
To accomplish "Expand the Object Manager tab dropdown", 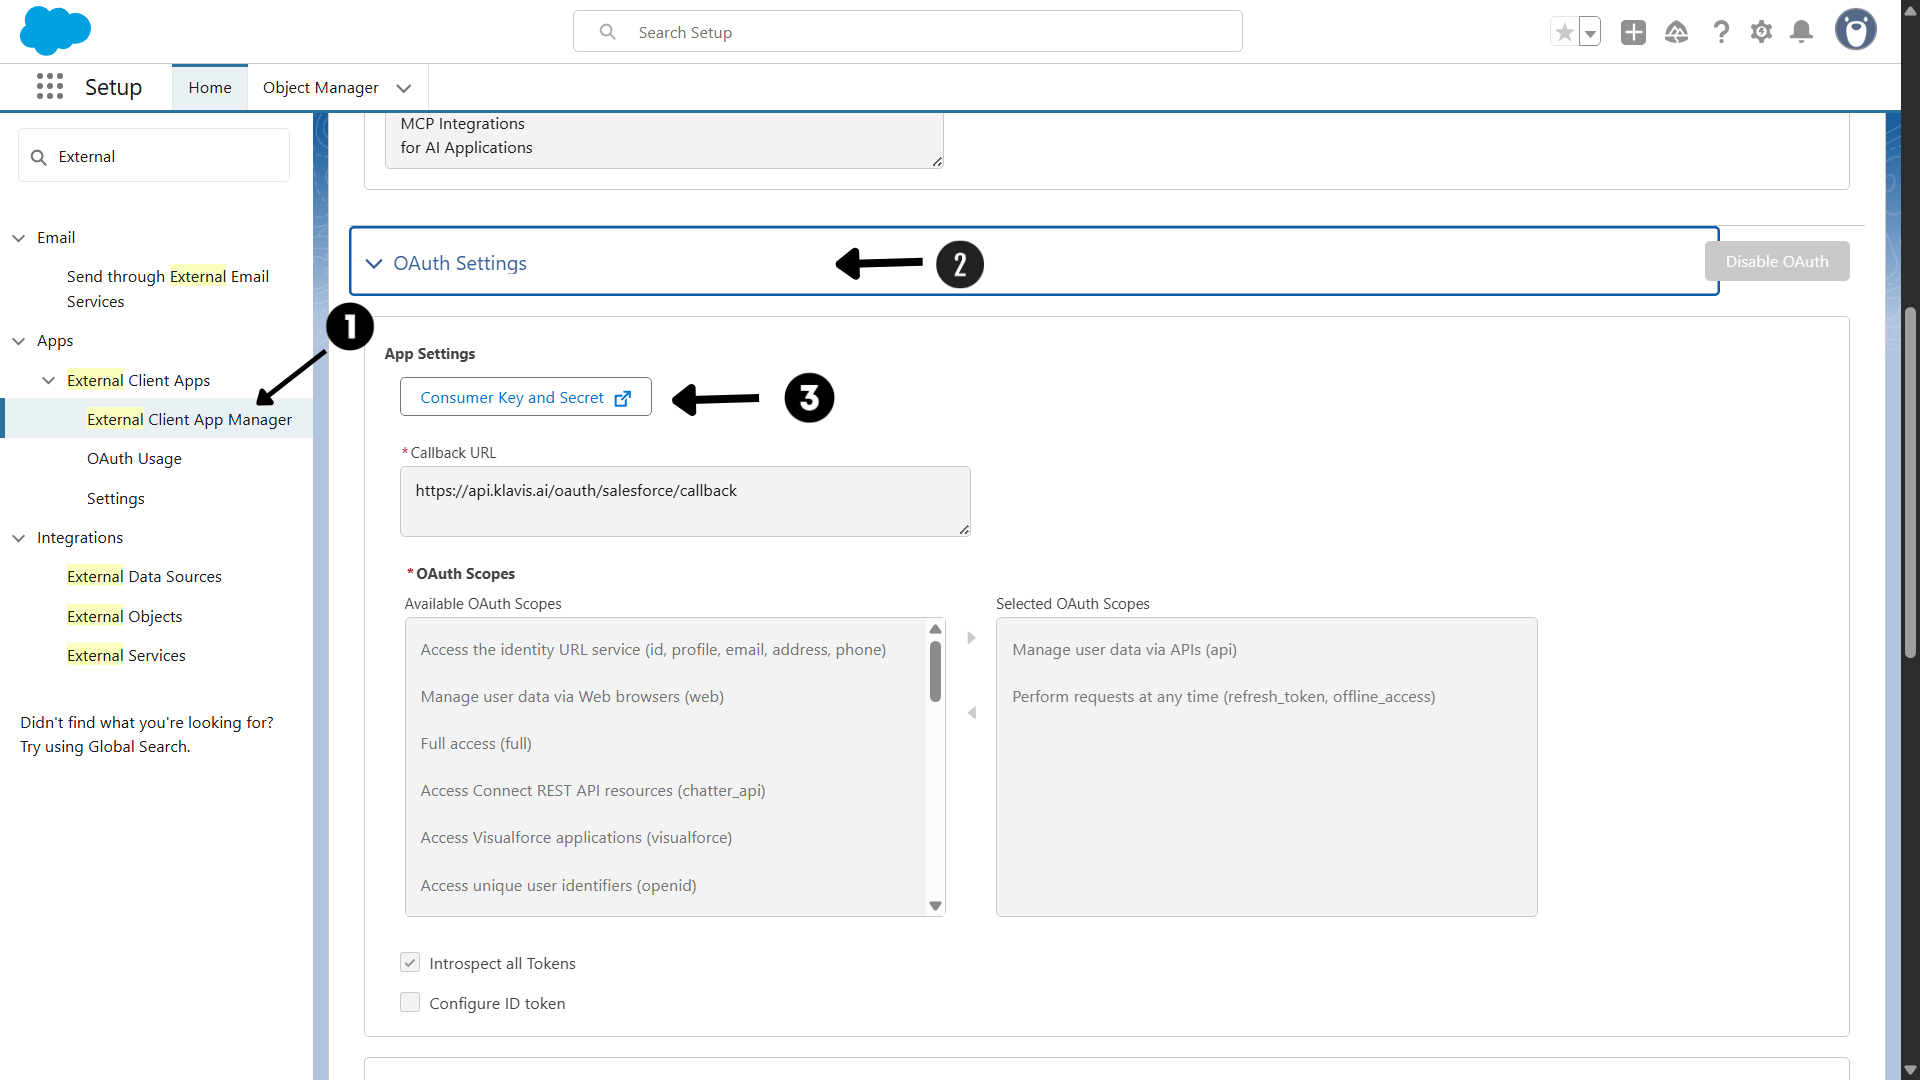I will click(x=404, y=88).
